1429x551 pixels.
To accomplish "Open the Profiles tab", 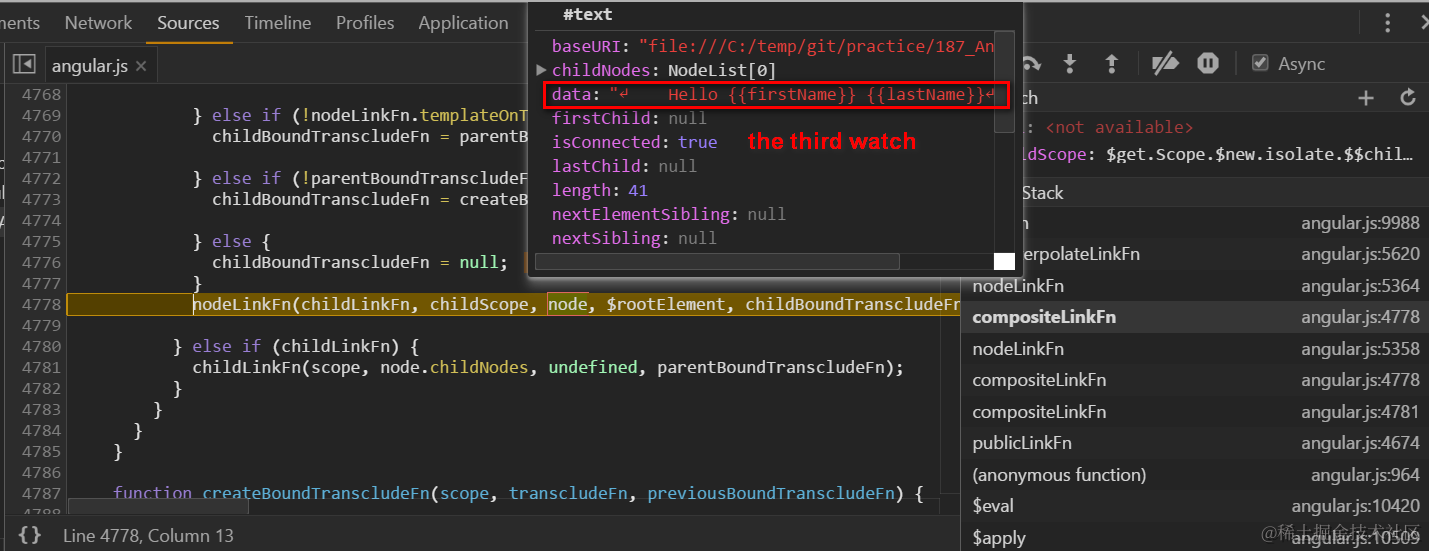I will 365,22.
